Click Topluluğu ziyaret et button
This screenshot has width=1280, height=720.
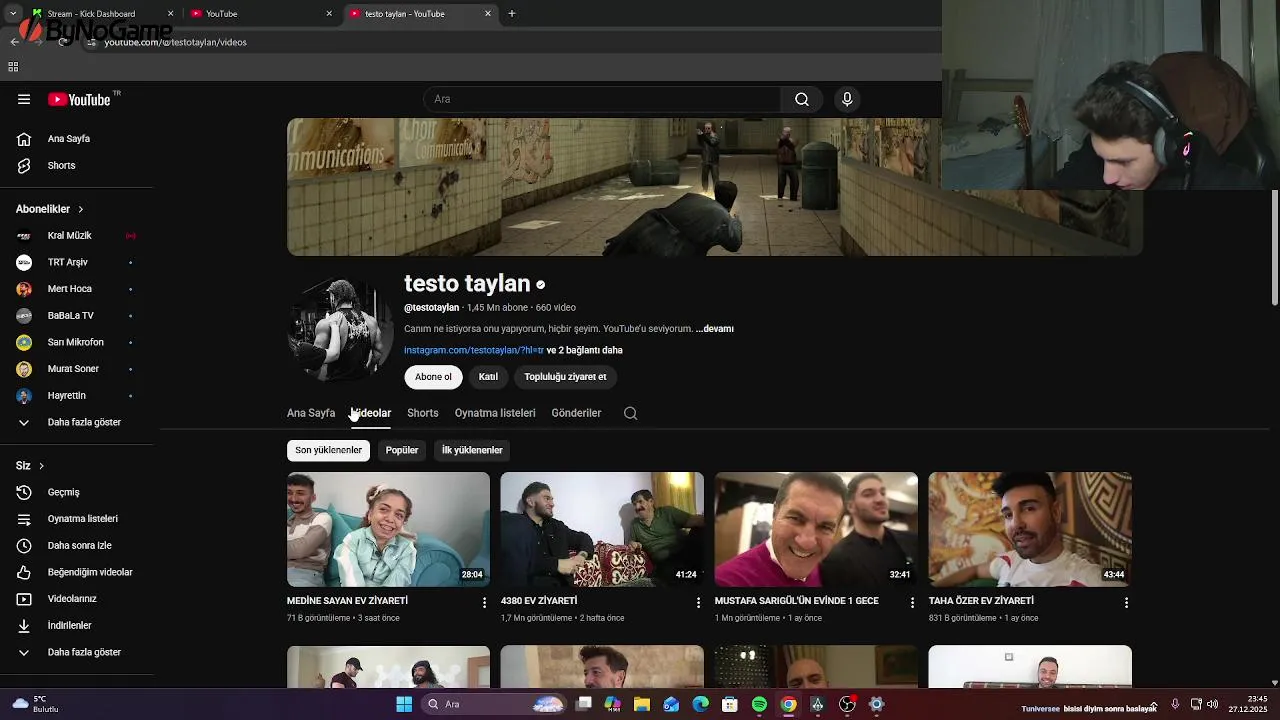point(565,377)
